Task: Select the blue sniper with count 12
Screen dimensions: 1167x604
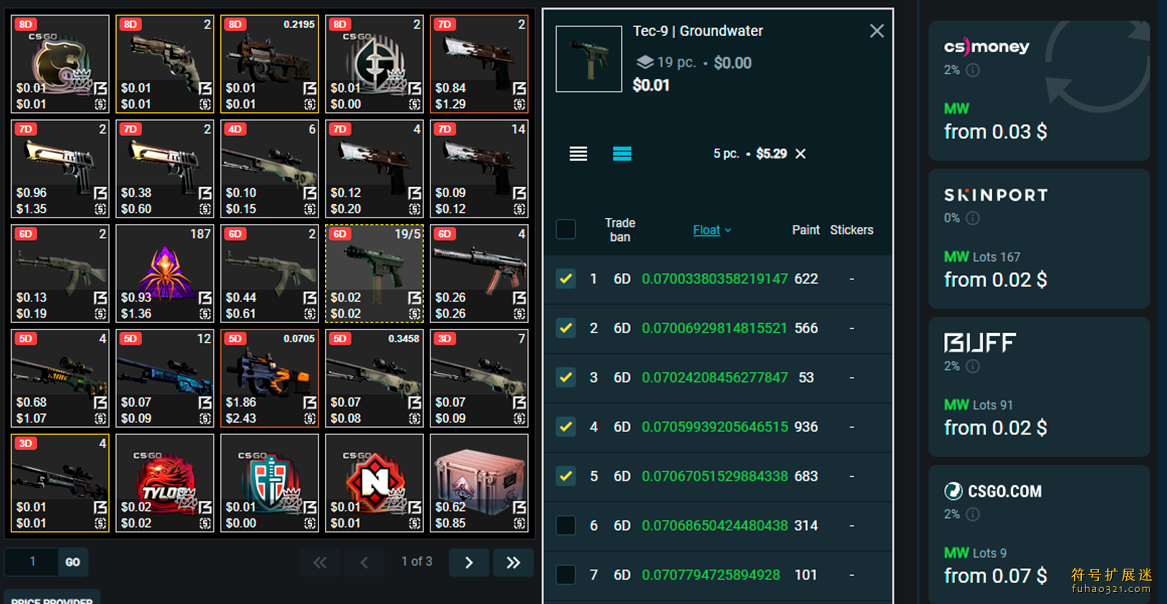Action: 164,379
